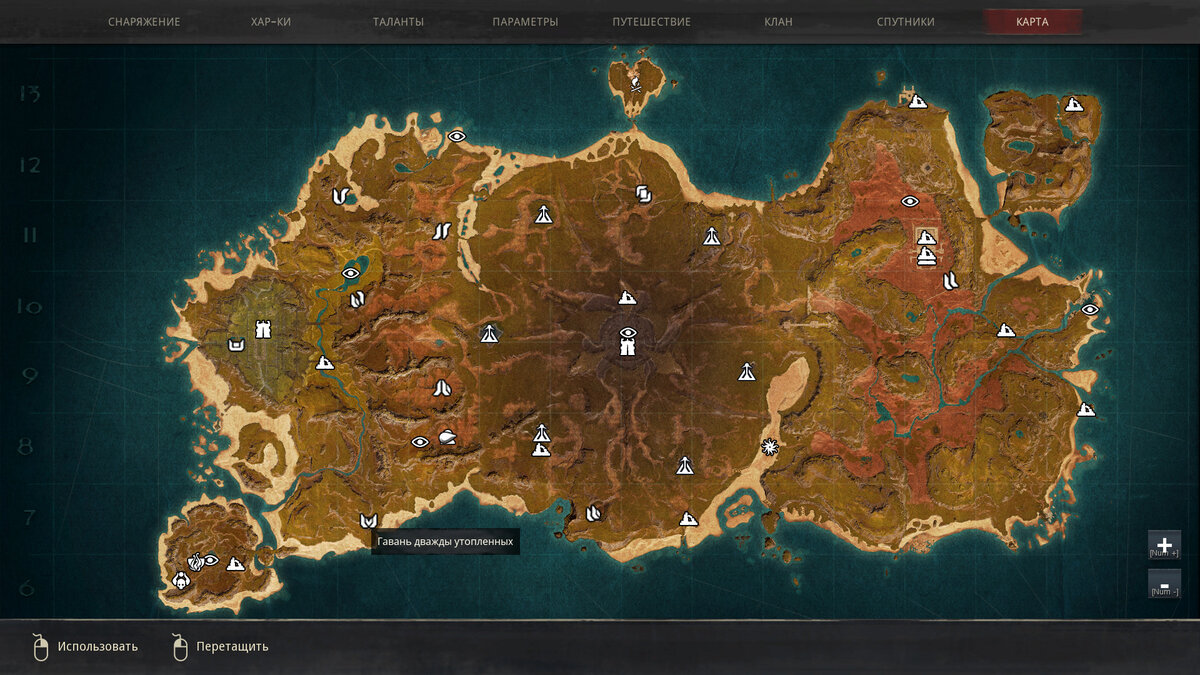Select the skull-and-crossbones marker on the small northern island

(x=636, y=85)
